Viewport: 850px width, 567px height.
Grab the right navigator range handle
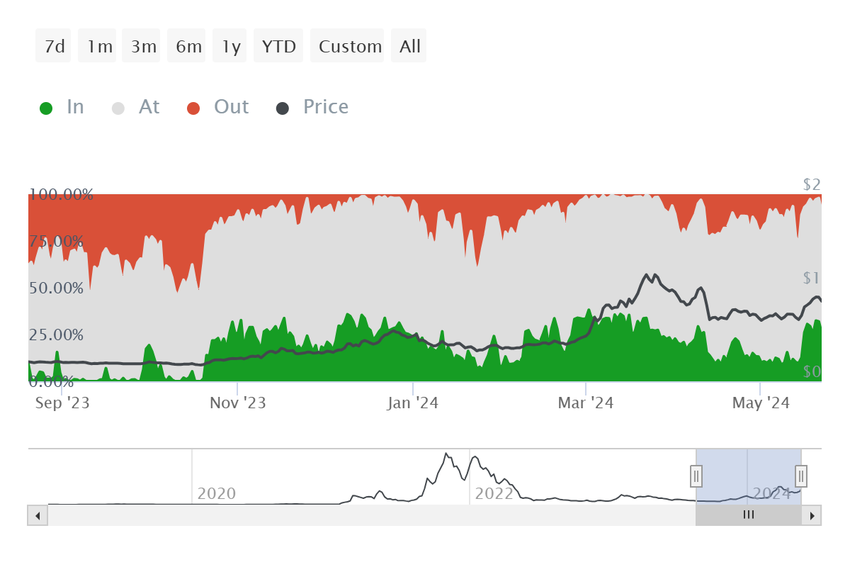coord(801,476)
